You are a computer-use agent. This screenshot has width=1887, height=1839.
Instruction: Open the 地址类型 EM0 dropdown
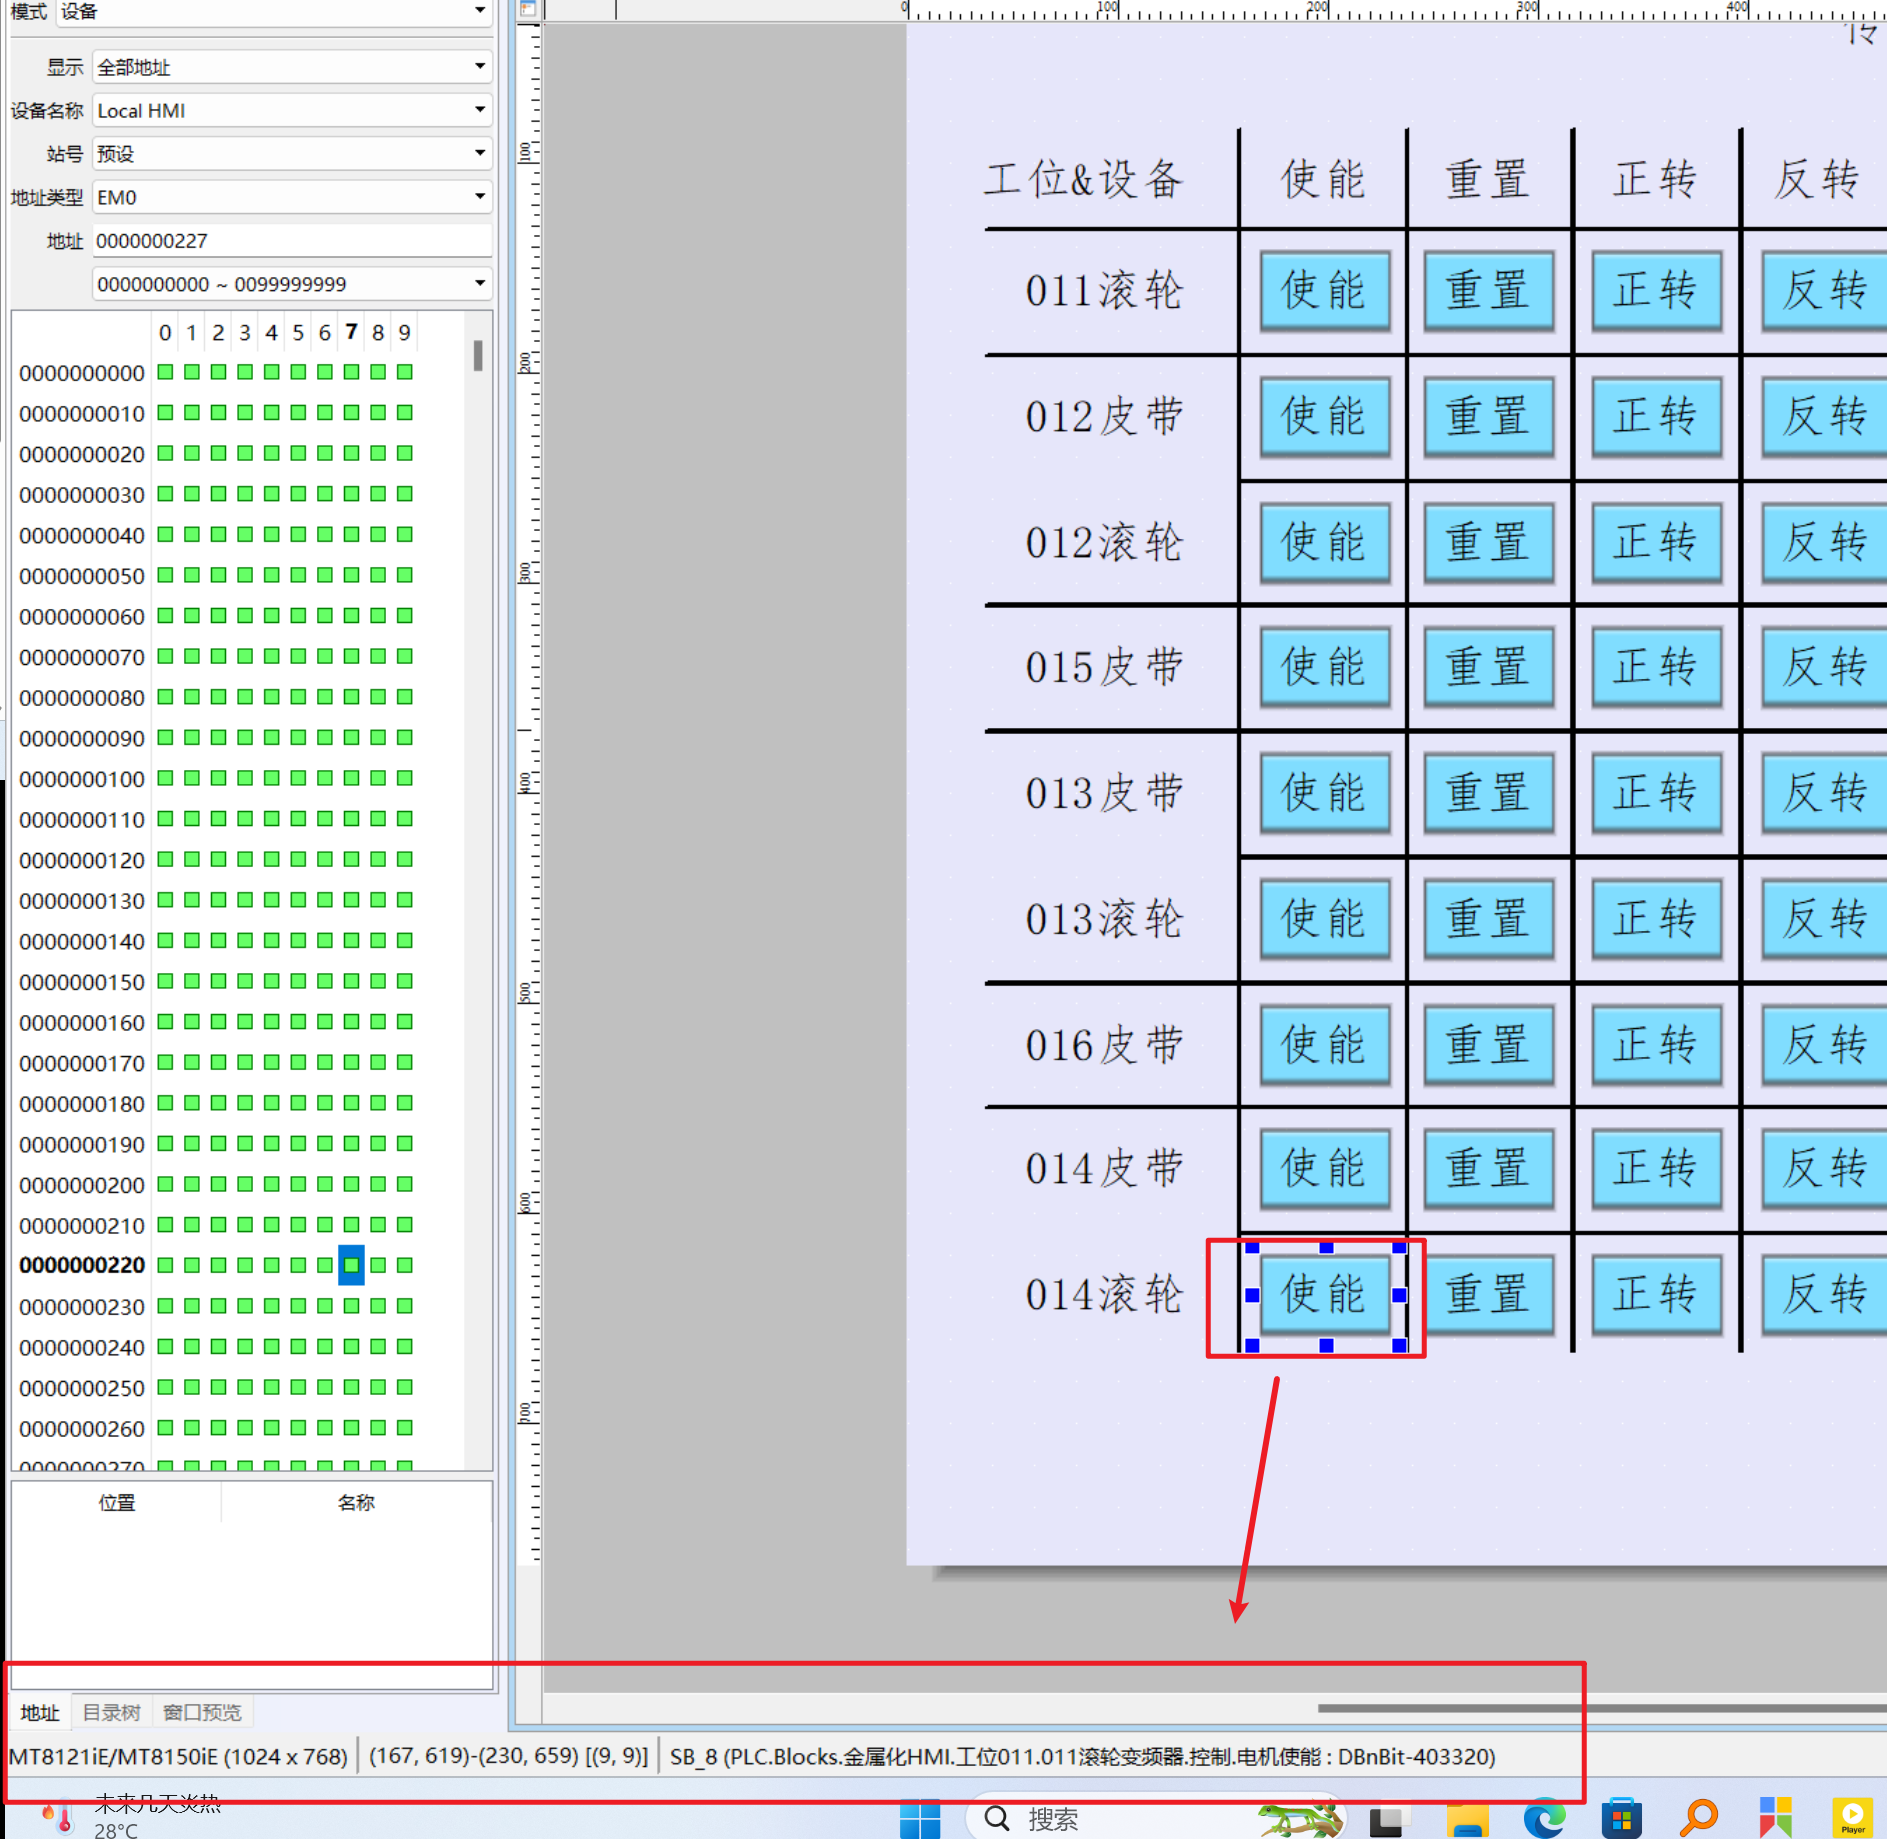(x=480, y=196)
